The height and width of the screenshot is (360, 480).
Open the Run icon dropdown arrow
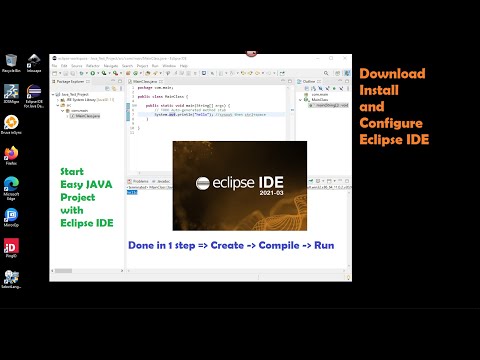(98, 73)
